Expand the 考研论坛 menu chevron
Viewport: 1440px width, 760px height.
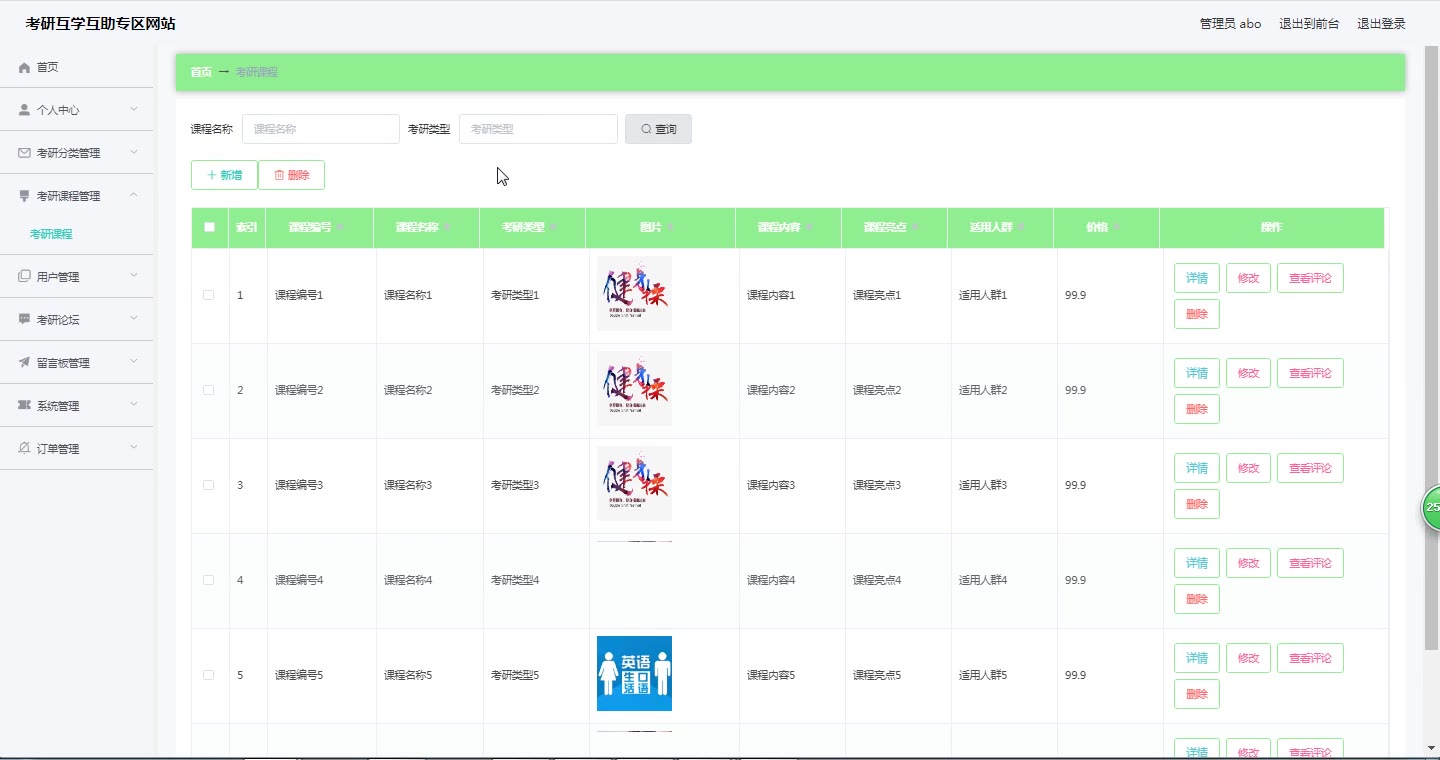coord(134,319)
